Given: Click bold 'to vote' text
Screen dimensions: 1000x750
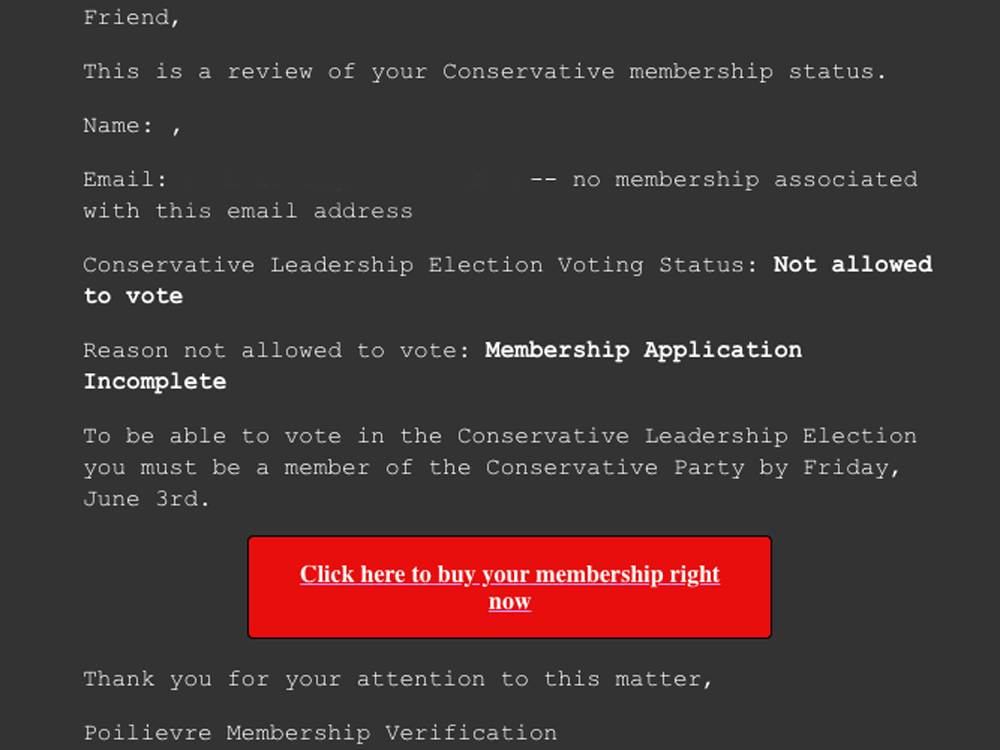Looking at the screenshot, I should [133, 297].
